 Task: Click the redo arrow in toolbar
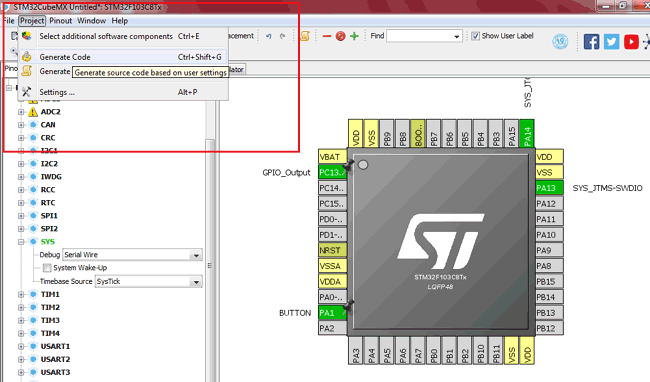point(283,36)
